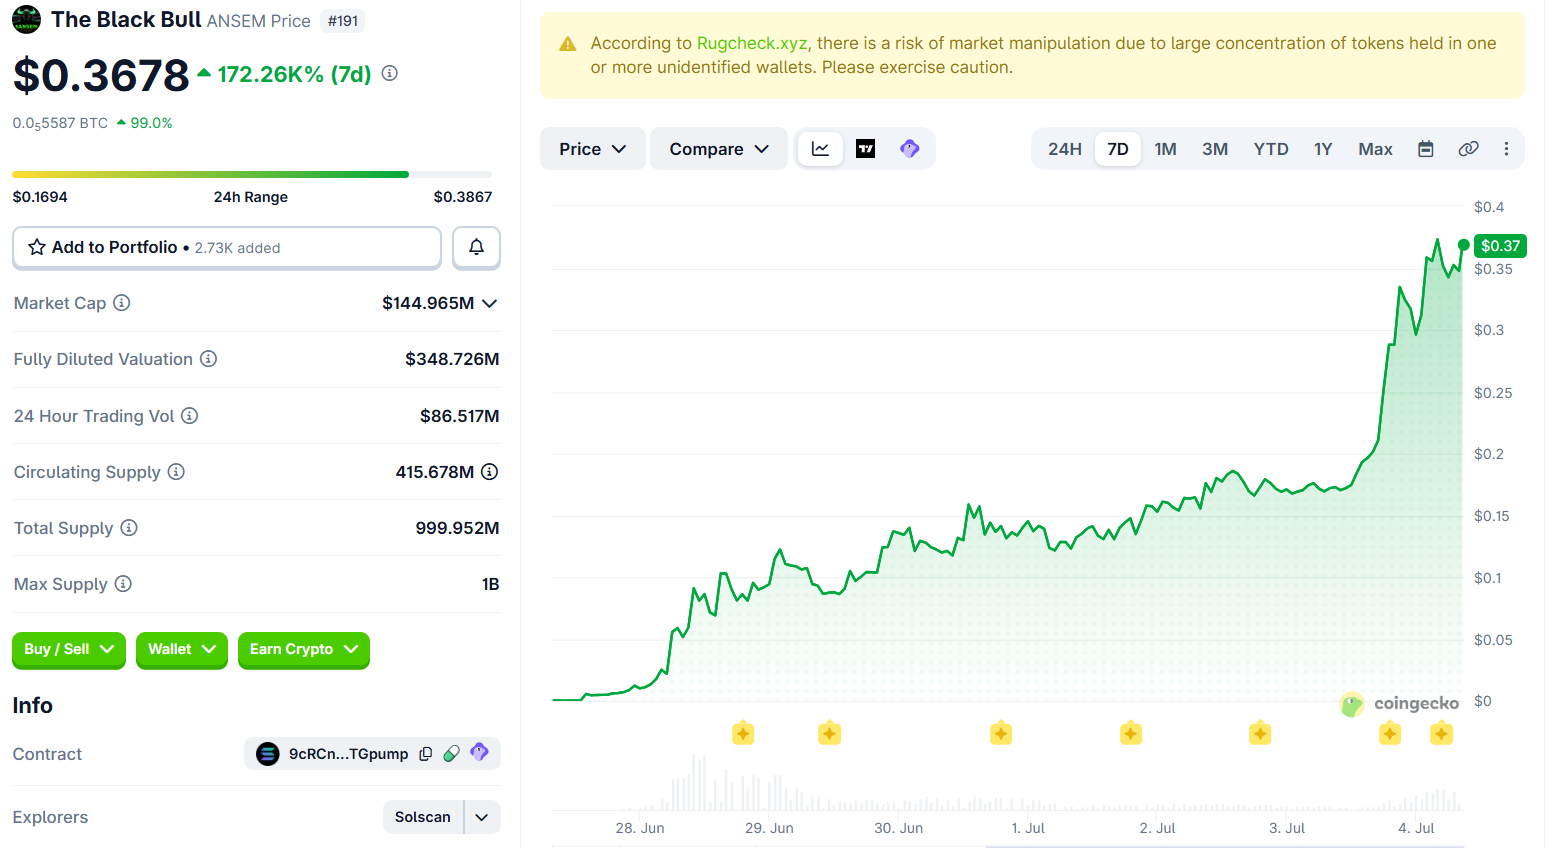Click the Solana chain icon in contract

[267, 754]
